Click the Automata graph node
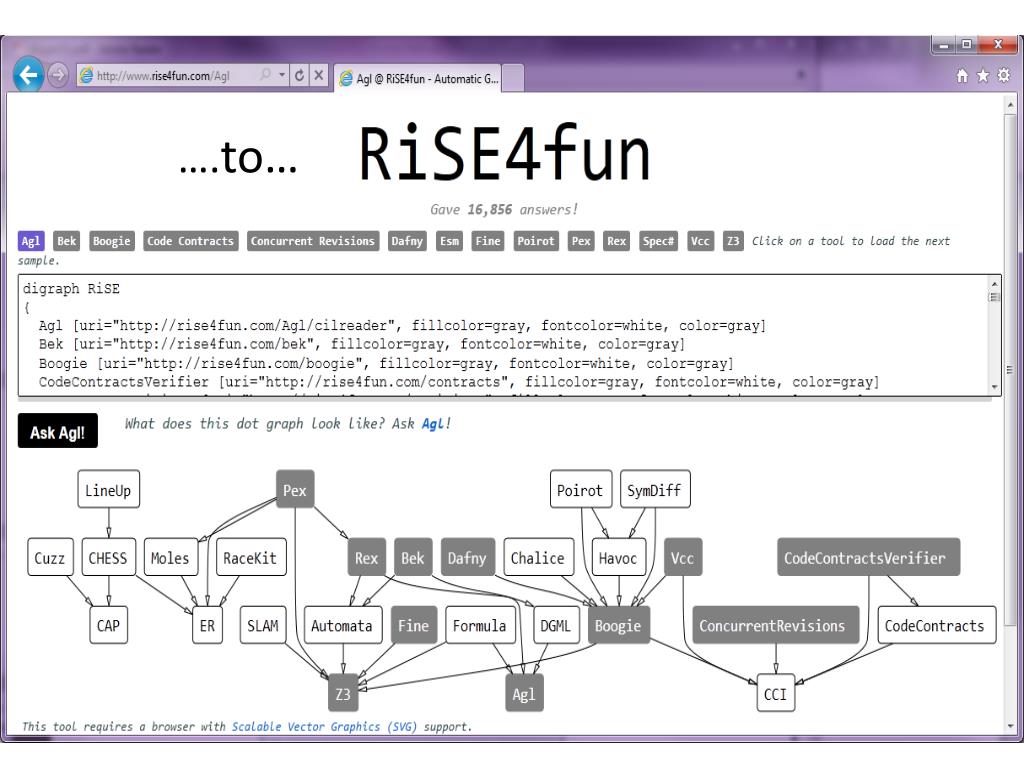The height and width of the screenshot is (768, 1024). coord(343,625)
